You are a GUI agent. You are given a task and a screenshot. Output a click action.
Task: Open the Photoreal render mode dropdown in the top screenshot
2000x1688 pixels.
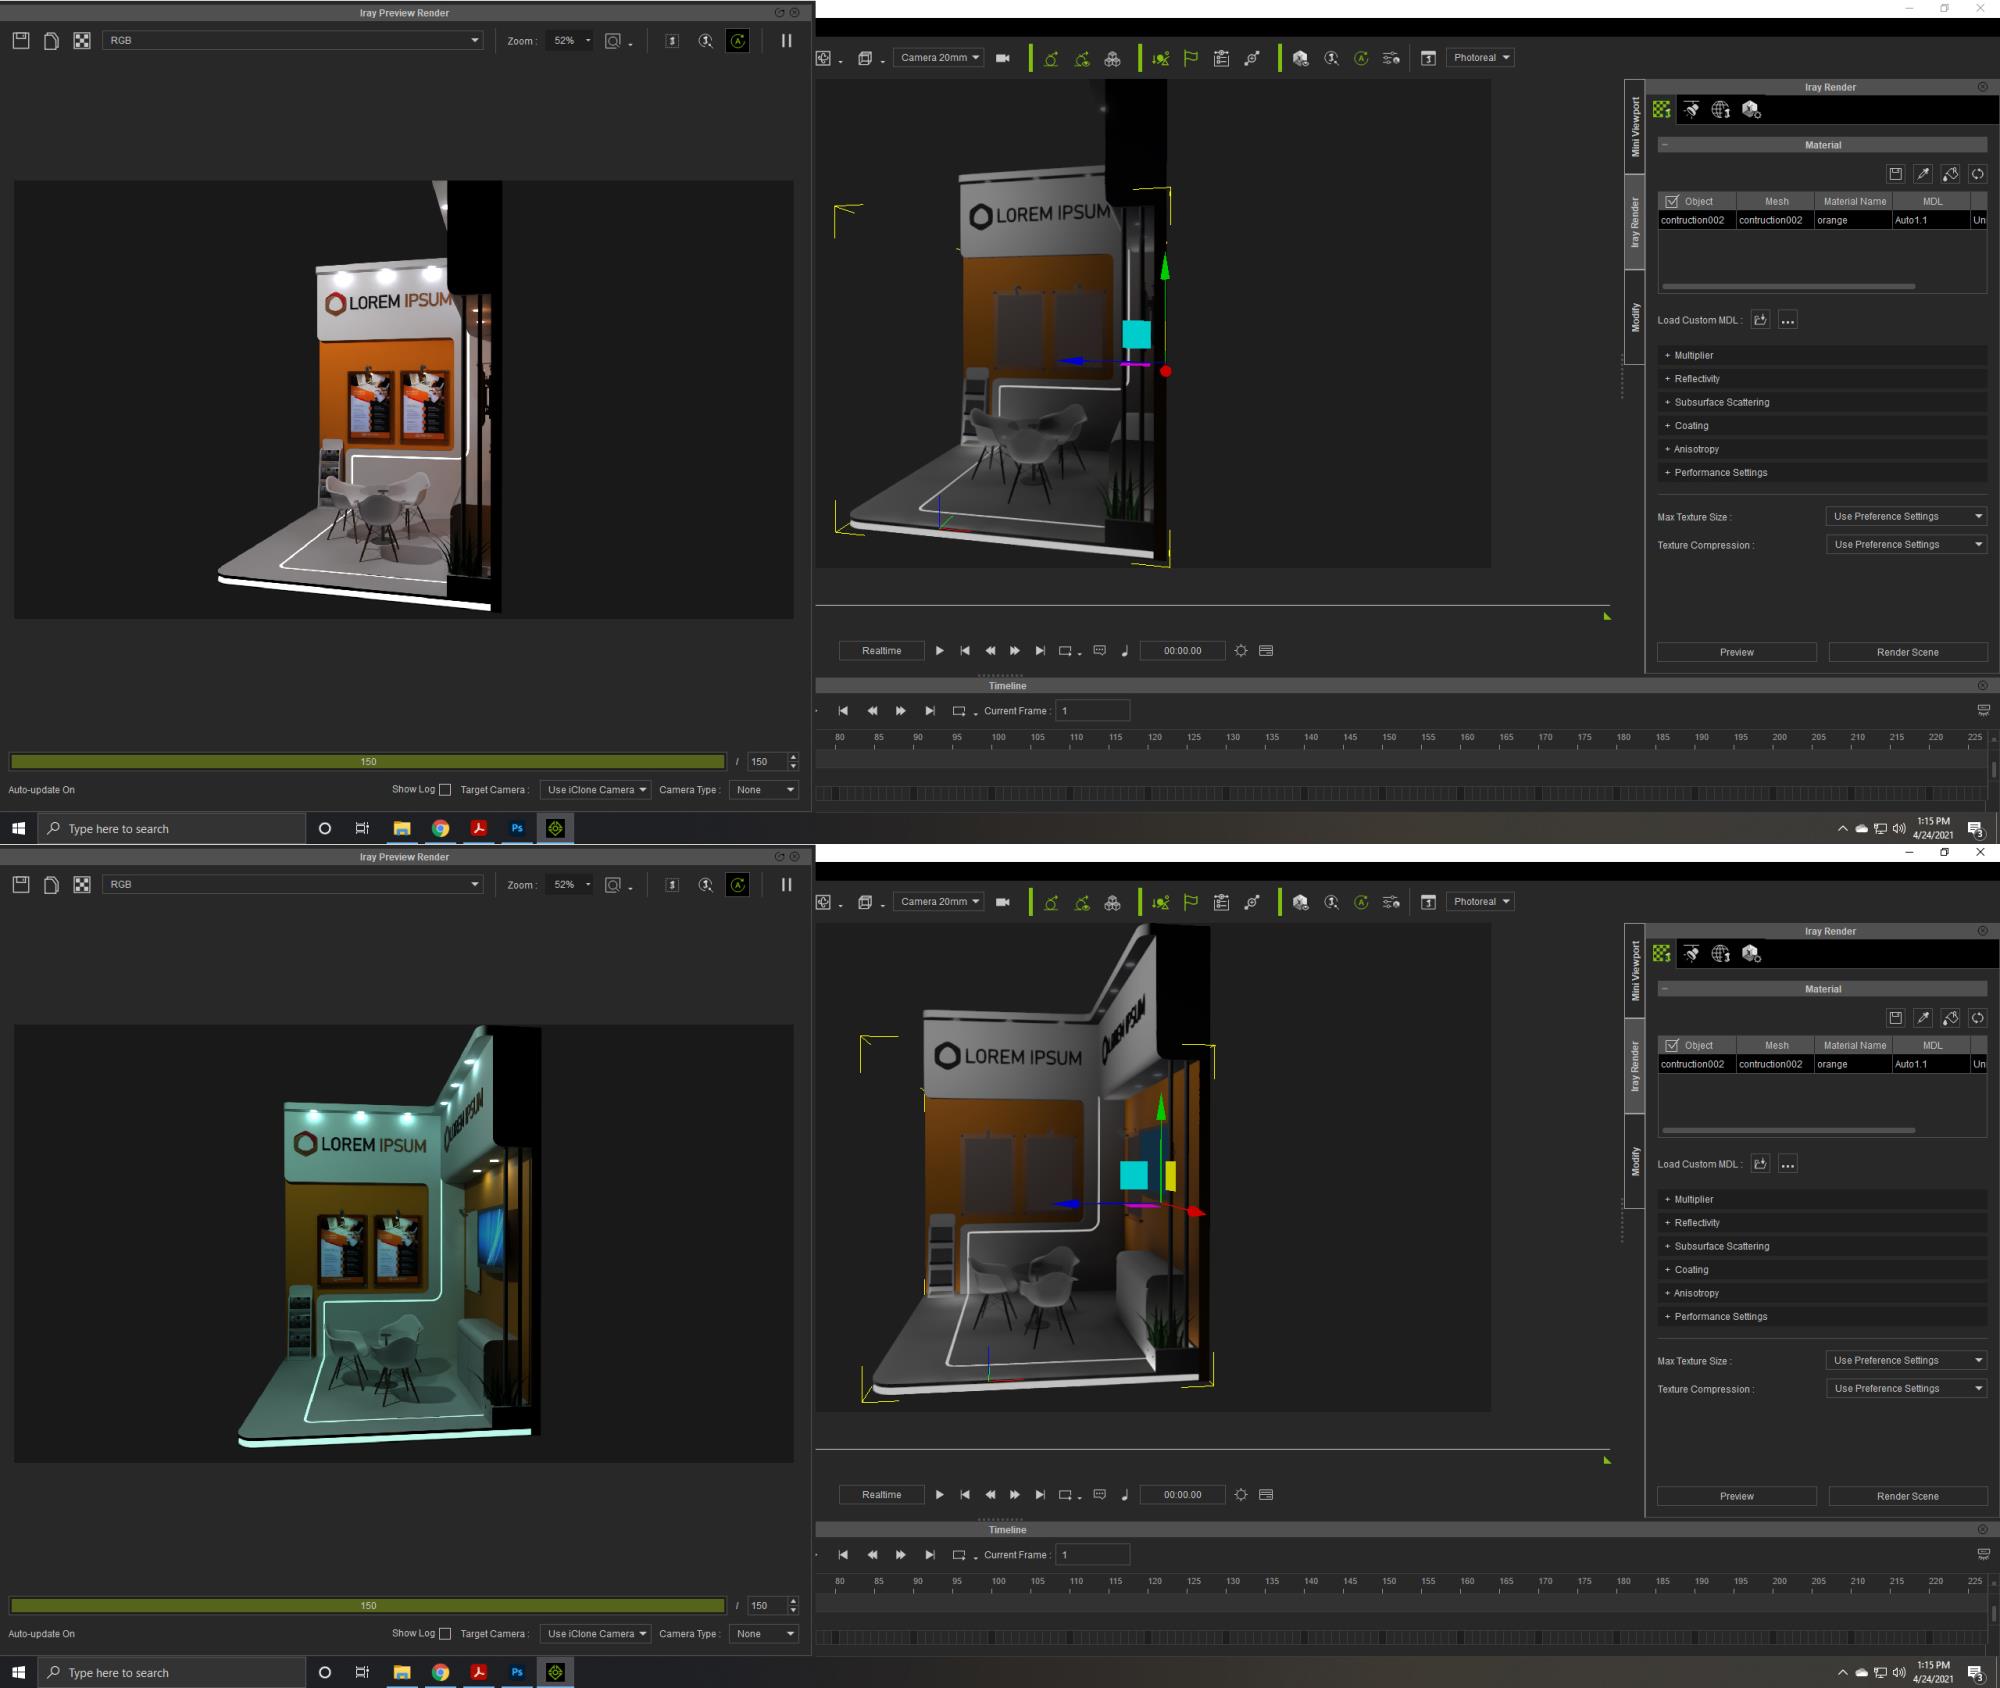click(x=1480, y=58)
